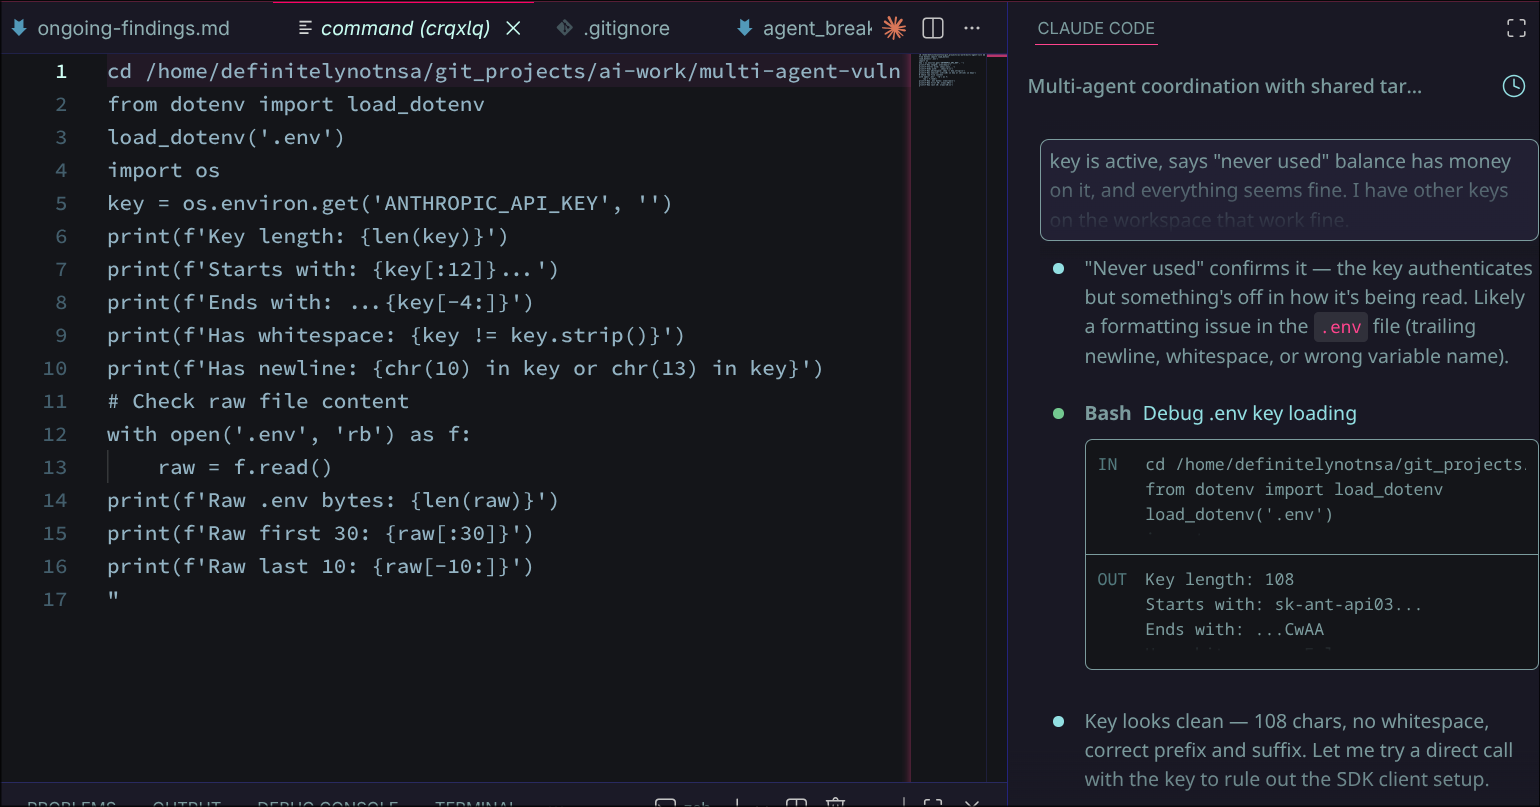This screenshot has width=1540, height=807.
Task: Open the .gitignore tab
Action: point(626,28)
